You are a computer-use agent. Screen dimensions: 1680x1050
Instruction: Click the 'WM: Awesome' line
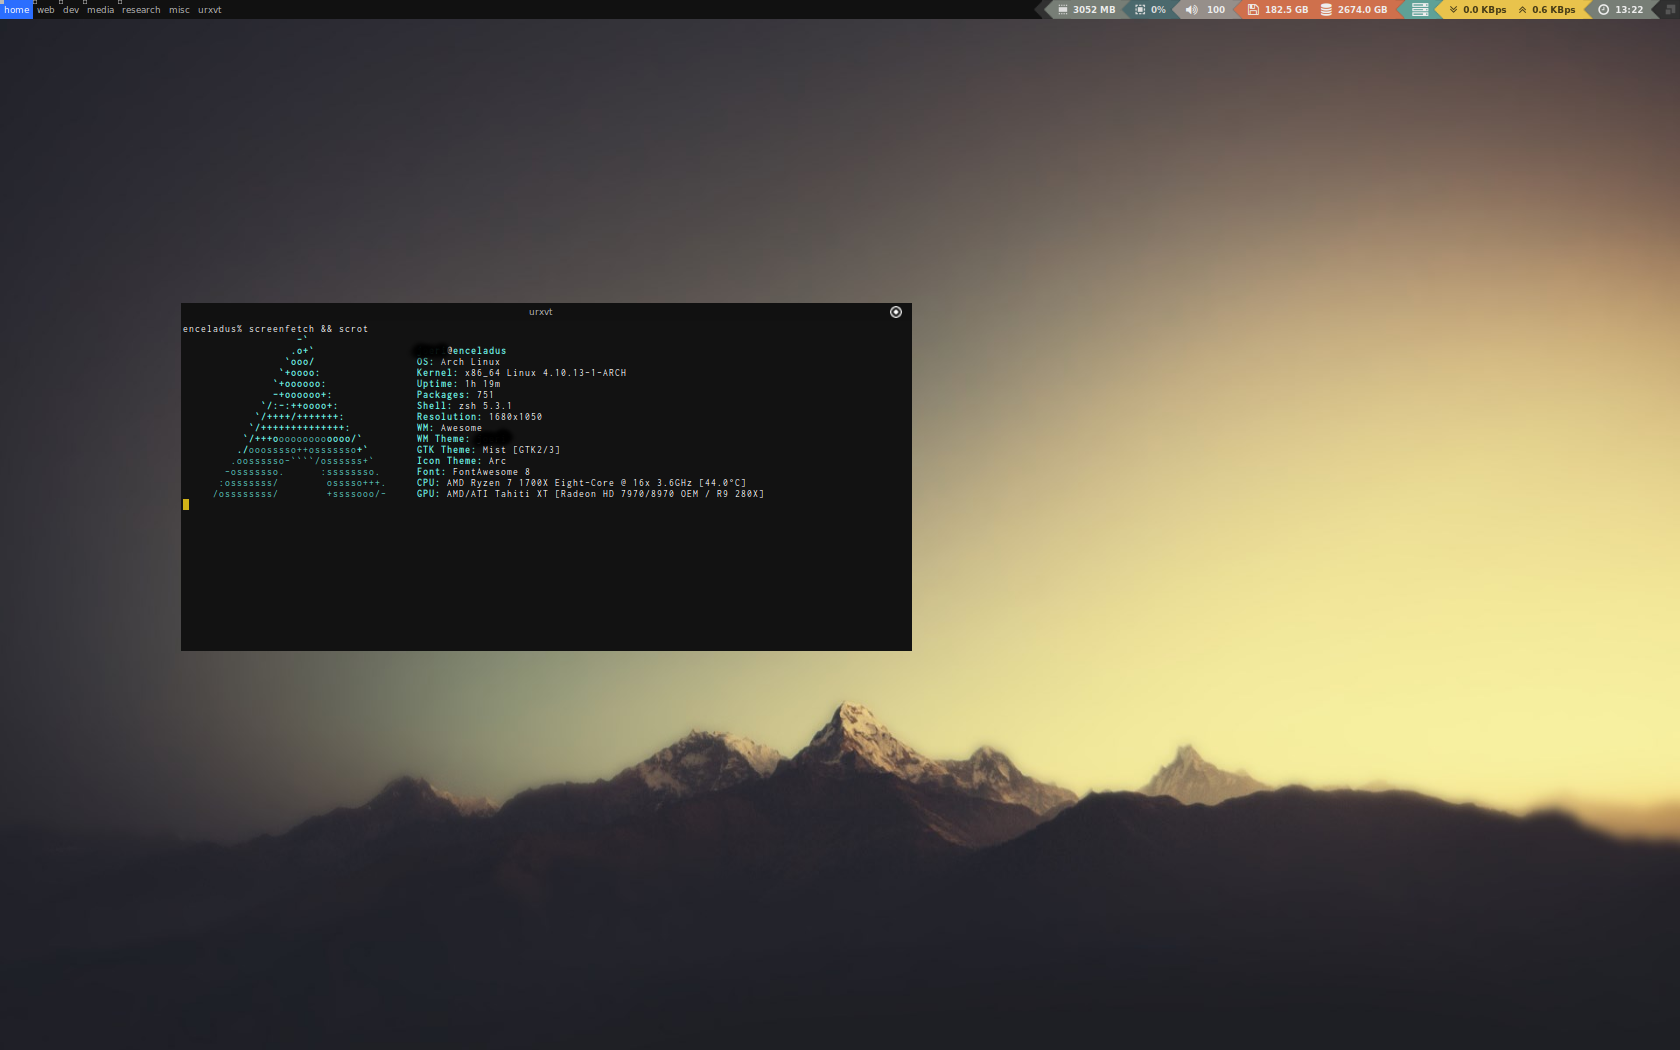coord(449,428)
